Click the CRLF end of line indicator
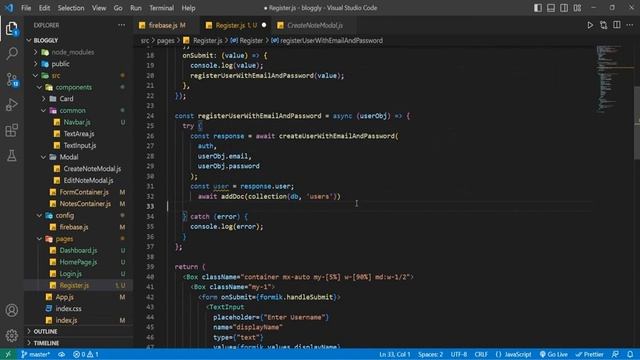Viewport: 640px width, 360px height. coord(481,354)
